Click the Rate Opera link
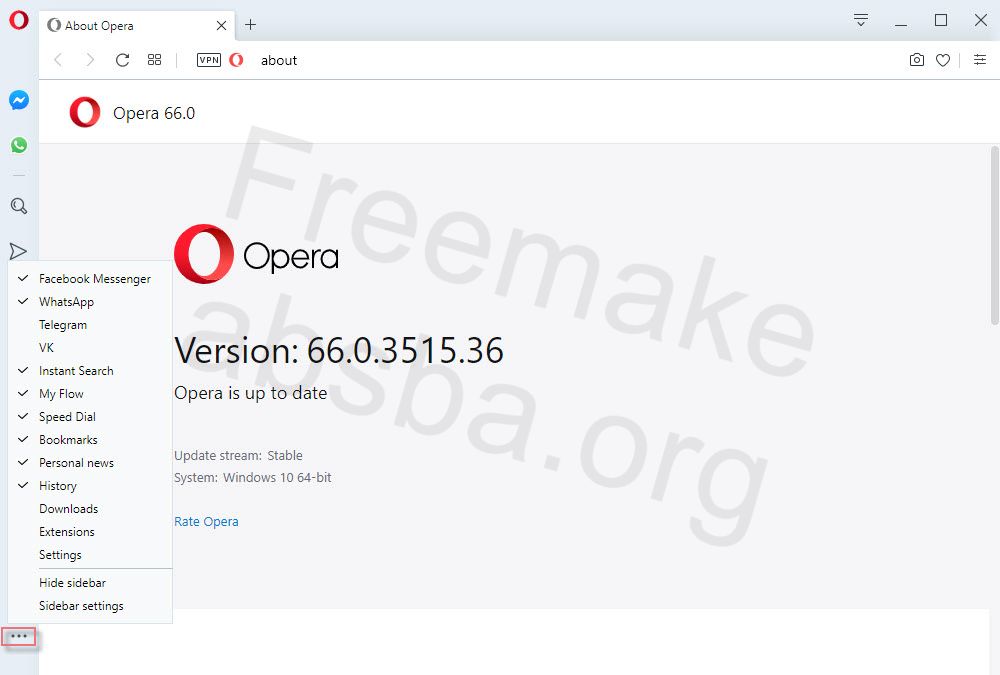The image size is (1000, 675). [206, 521]
